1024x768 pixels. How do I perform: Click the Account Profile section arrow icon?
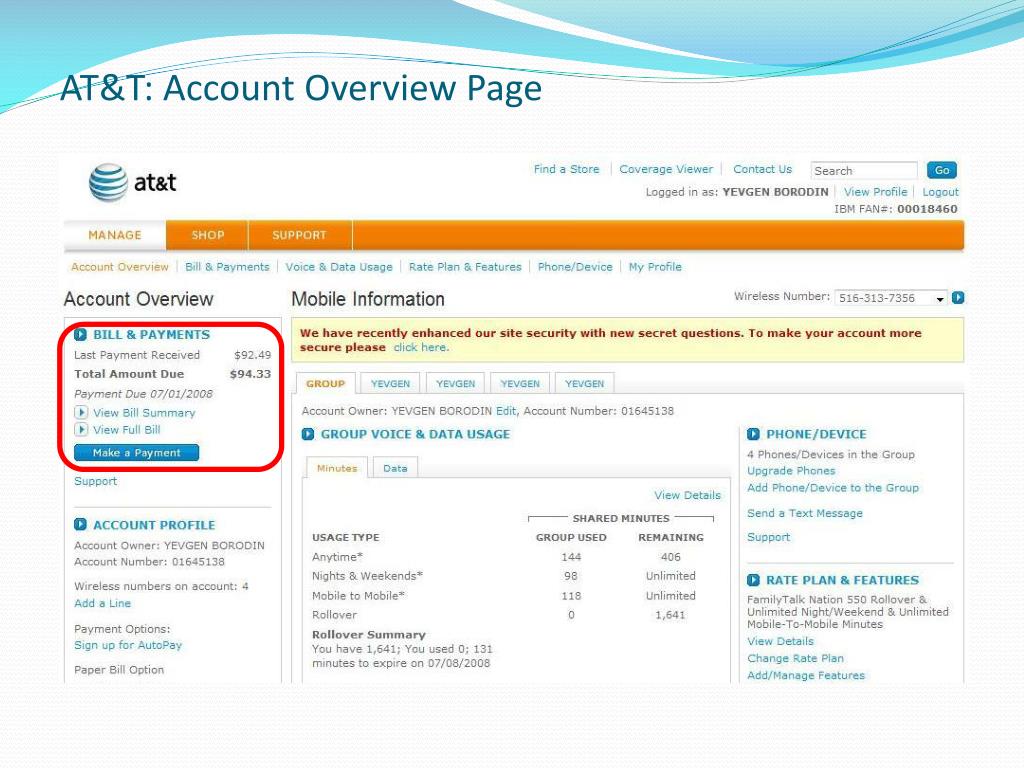tap(80, 524)
